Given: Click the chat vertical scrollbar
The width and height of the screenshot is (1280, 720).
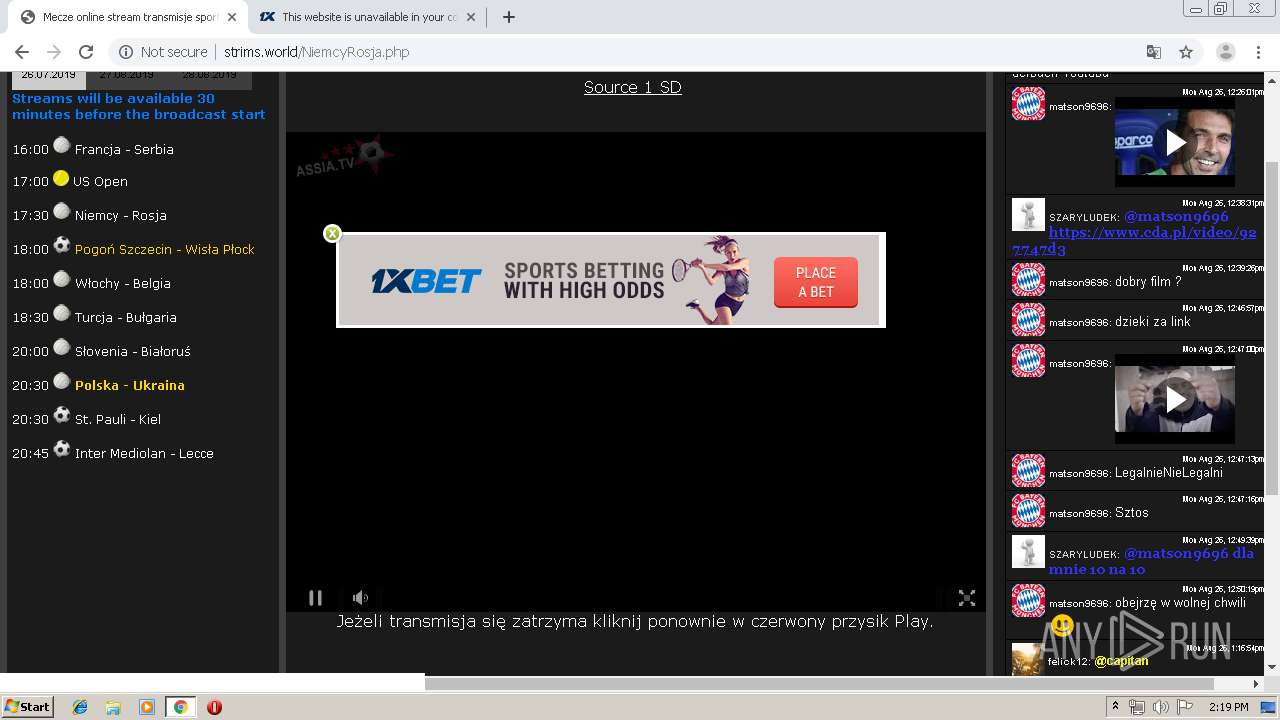Looking at the screenshot, I should tap(1272, 326).
